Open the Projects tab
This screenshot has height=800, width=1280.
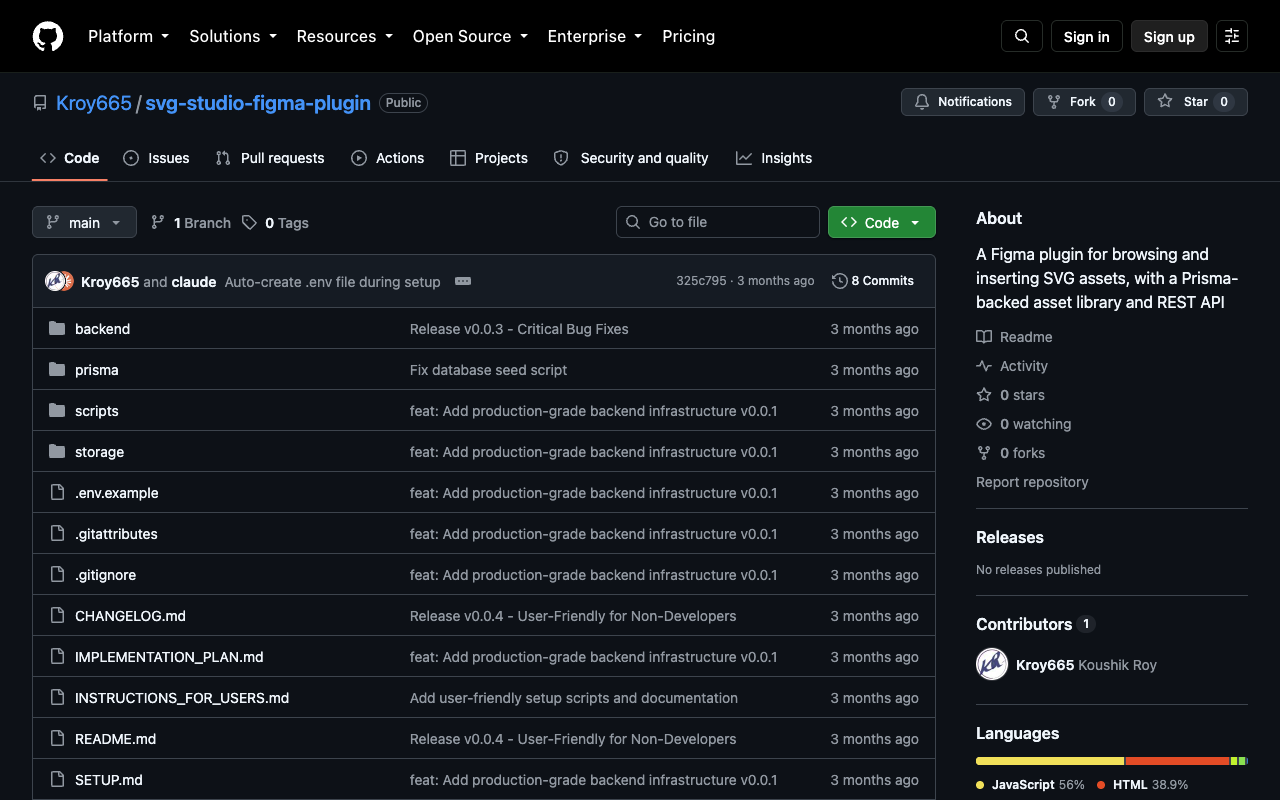(489, 158)
